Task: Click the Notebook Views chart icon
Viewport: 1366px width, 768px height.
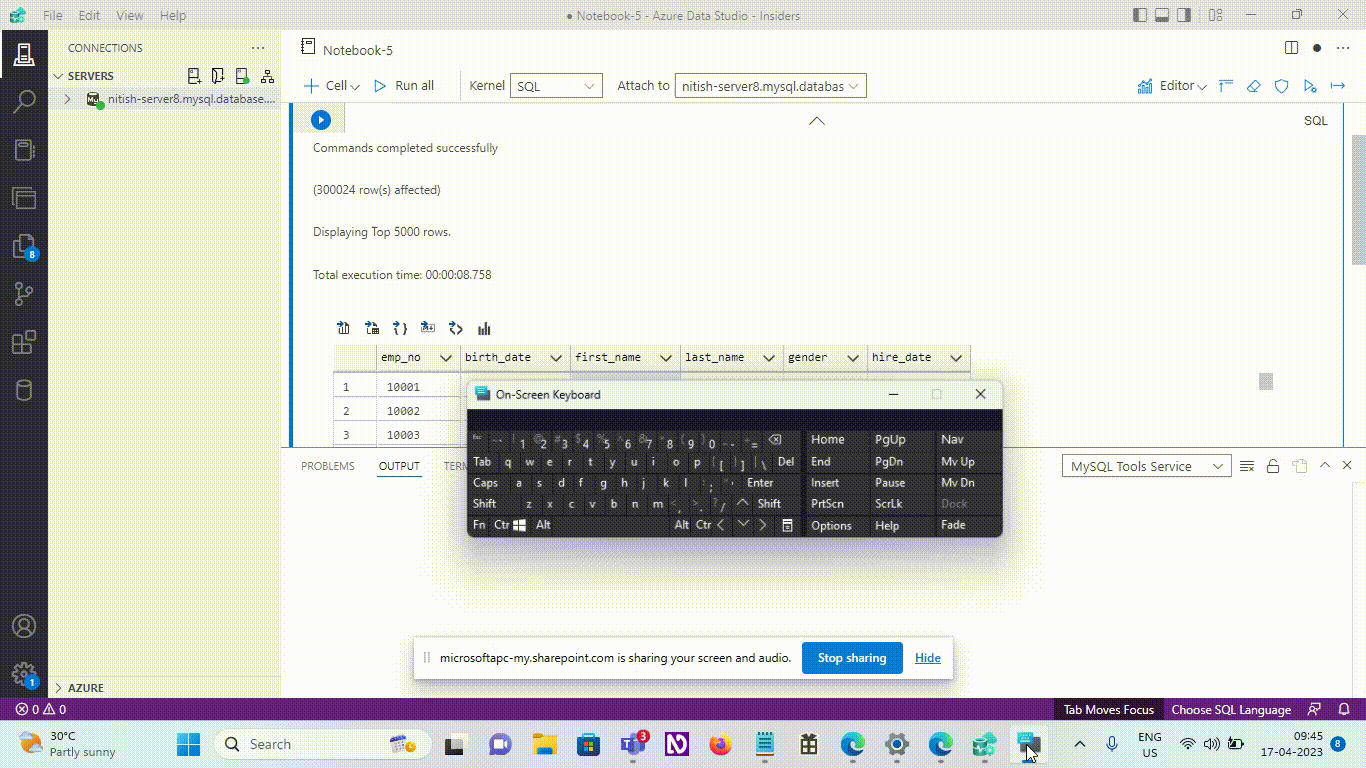Action: coord(1145,86)
